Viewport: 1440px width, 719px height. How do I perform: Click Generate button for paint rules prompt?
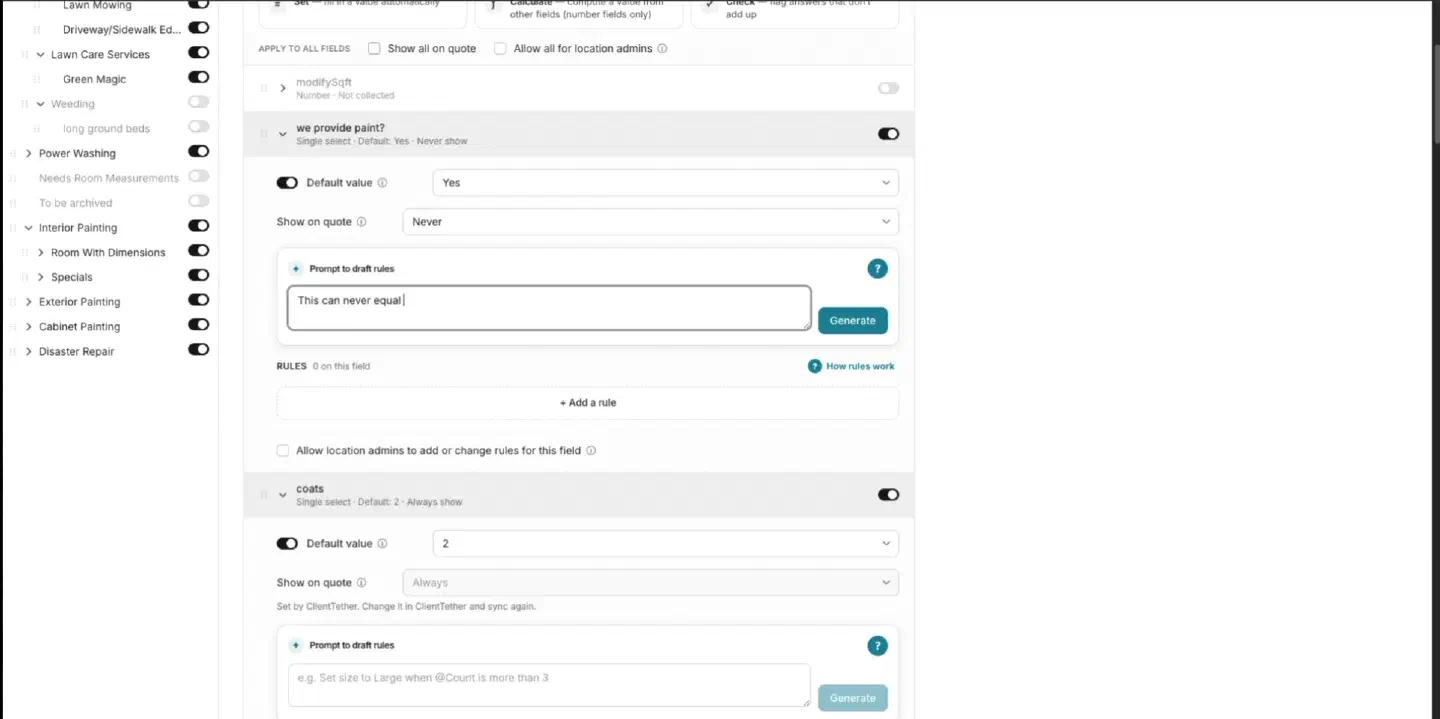coord(853,320)
